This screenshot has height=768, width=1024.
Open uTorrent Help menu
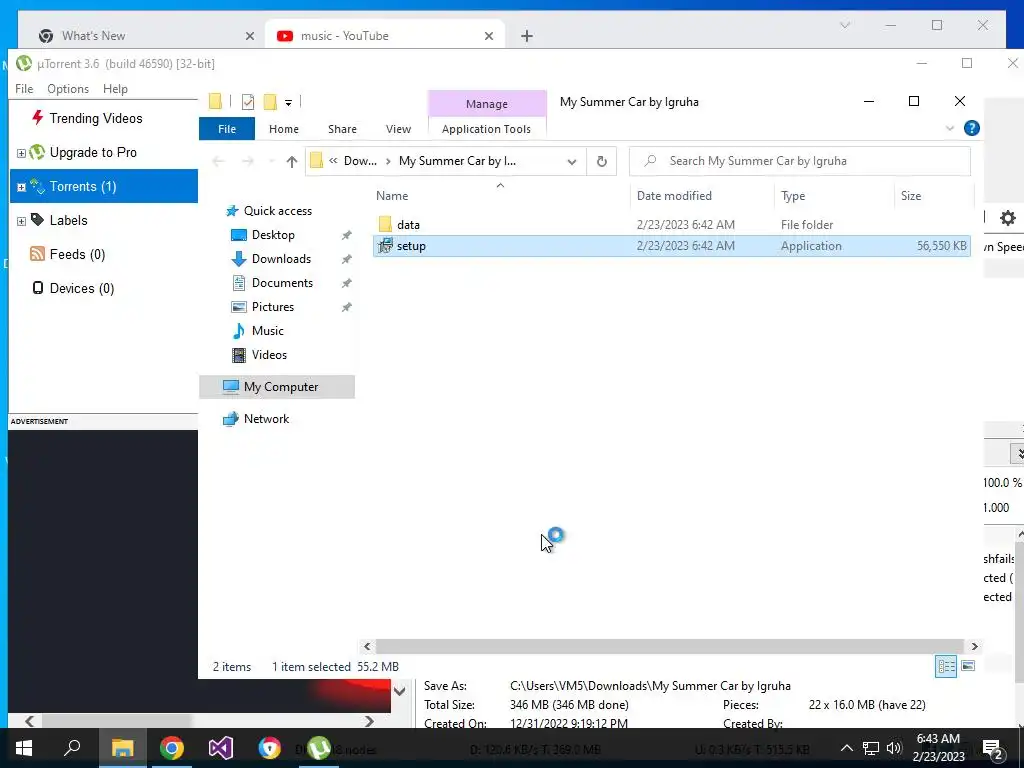click(115, 89)
